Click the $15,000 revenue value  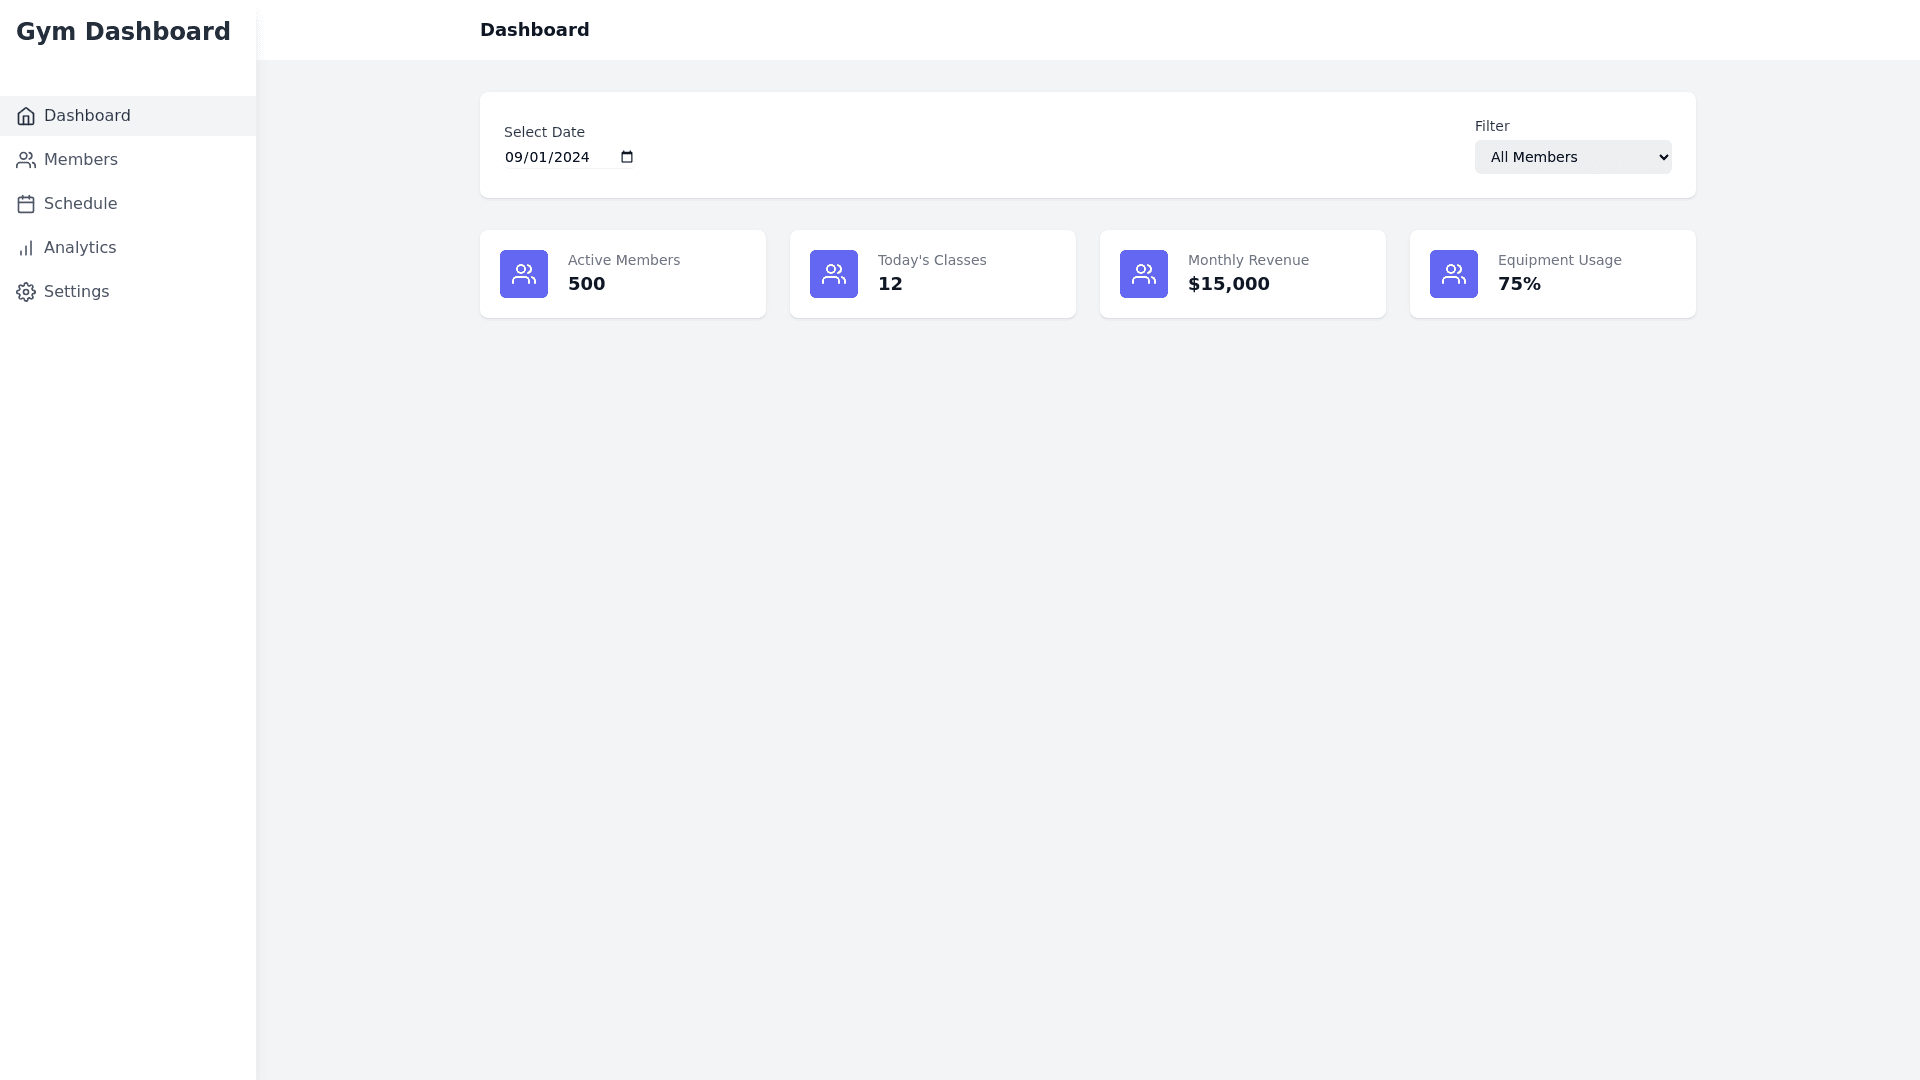coord(1228,284)
